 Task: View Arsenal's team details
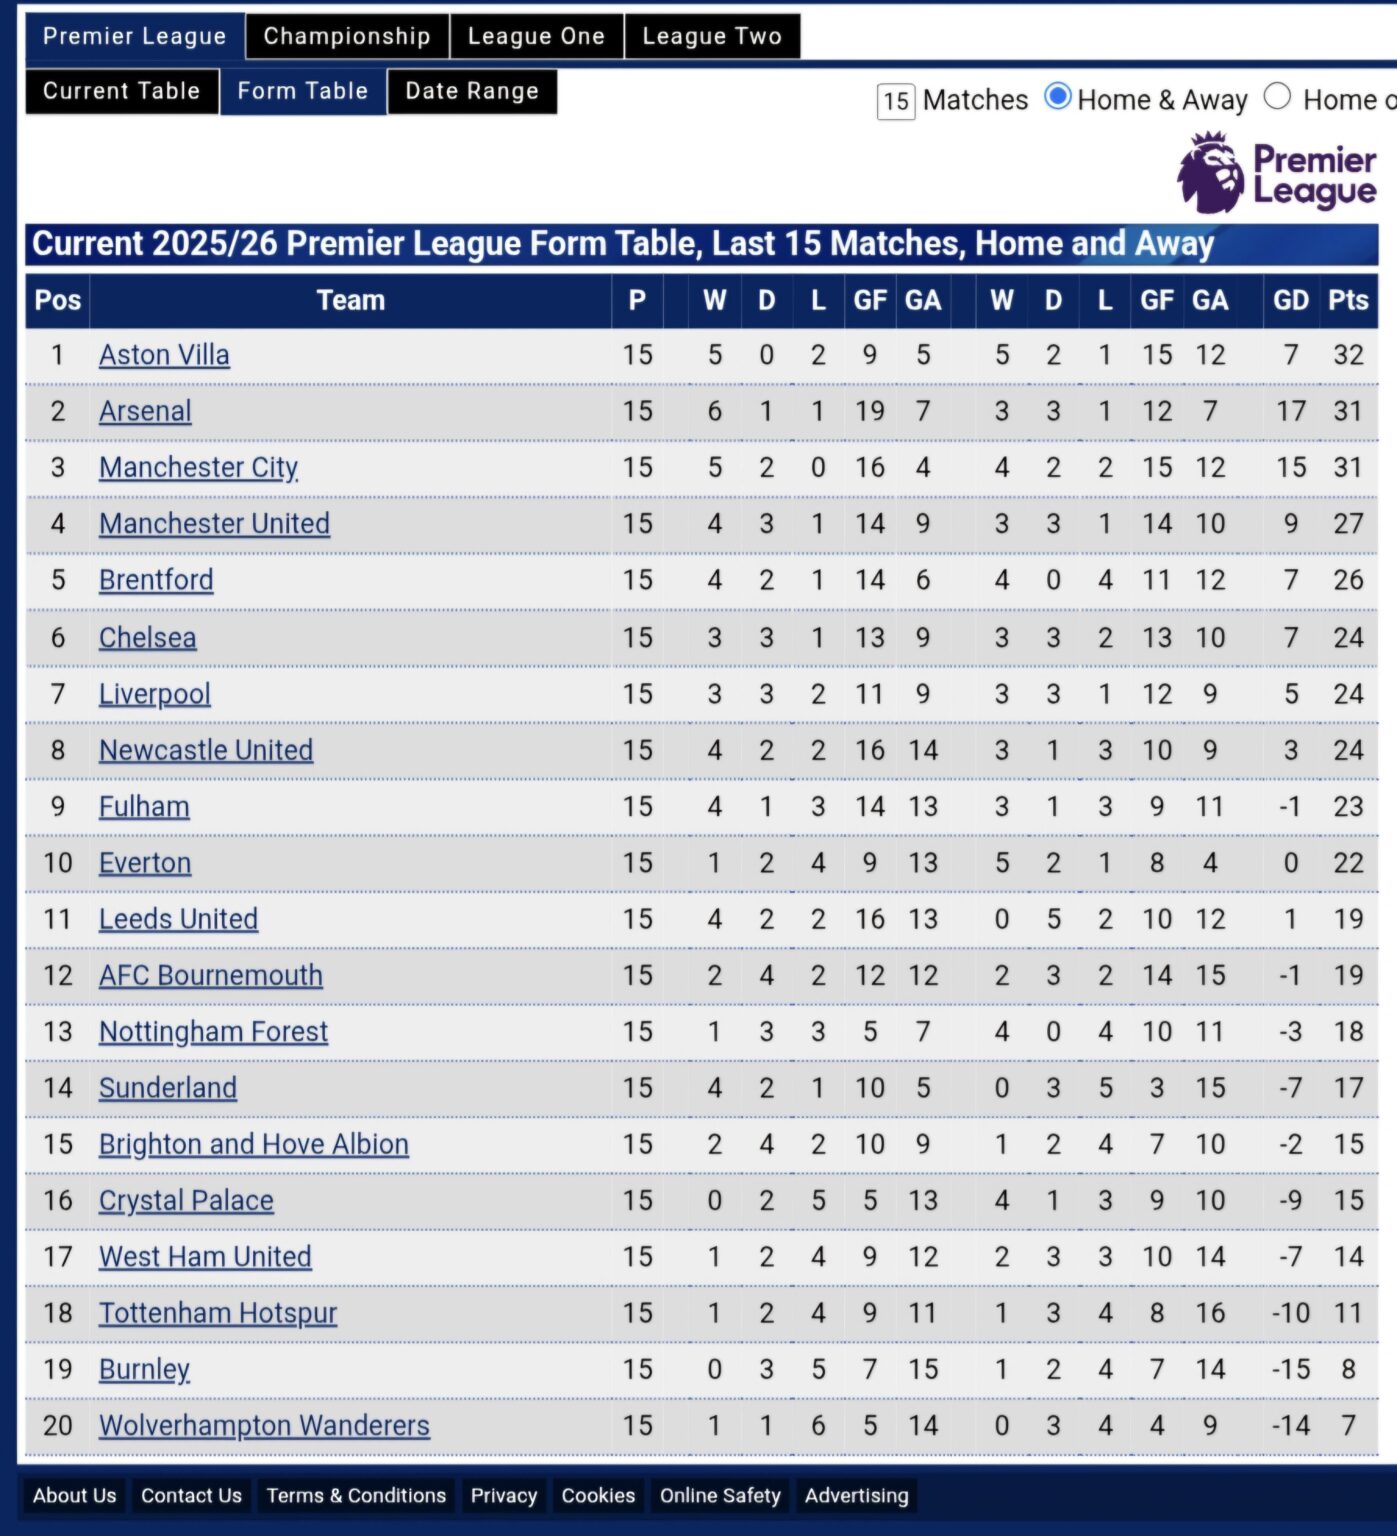click(145, 411)
